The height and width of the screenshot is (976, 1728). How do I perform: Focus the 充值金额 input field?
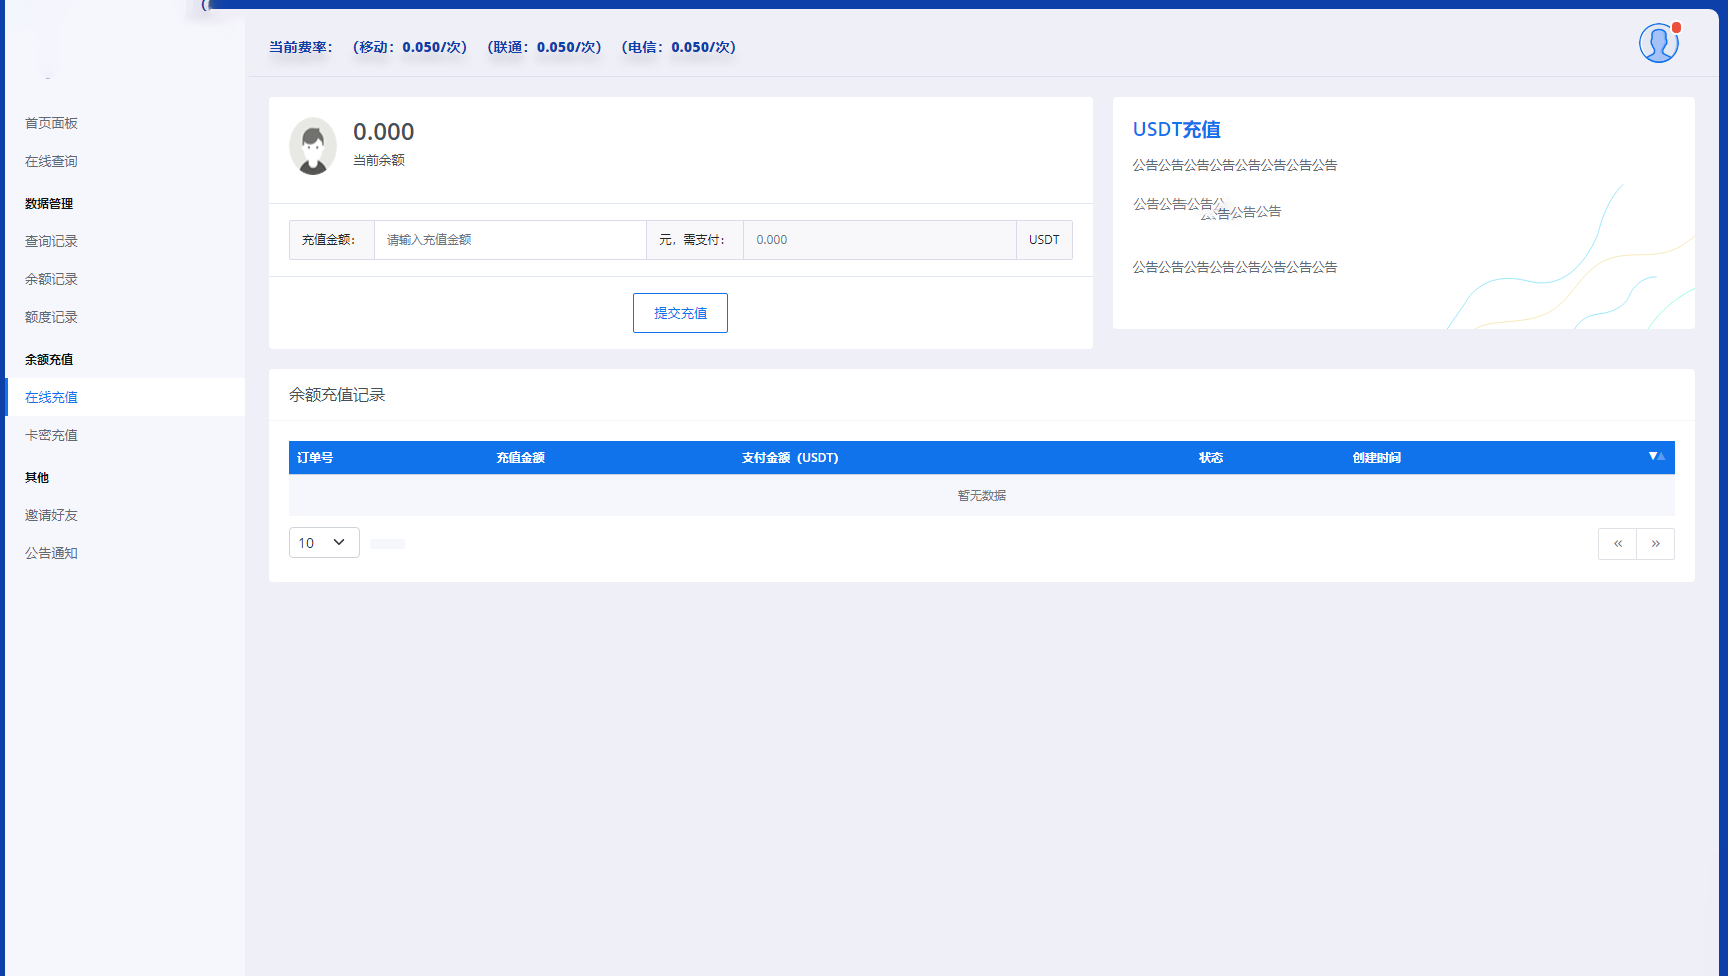coord(510,240)
